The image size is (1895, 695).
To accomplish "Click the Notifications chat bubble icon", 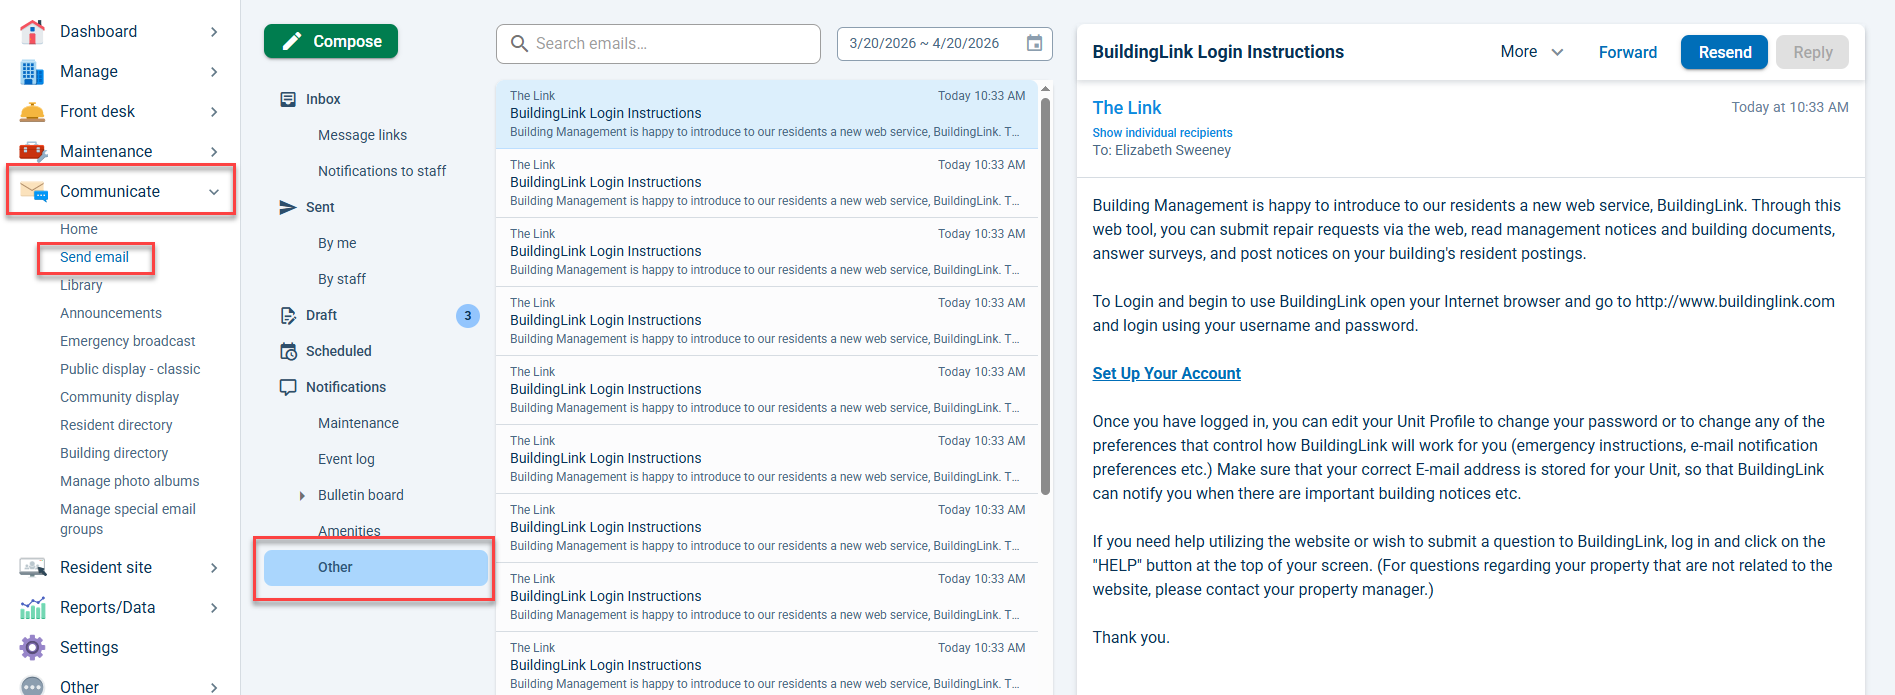I will 288,387.
